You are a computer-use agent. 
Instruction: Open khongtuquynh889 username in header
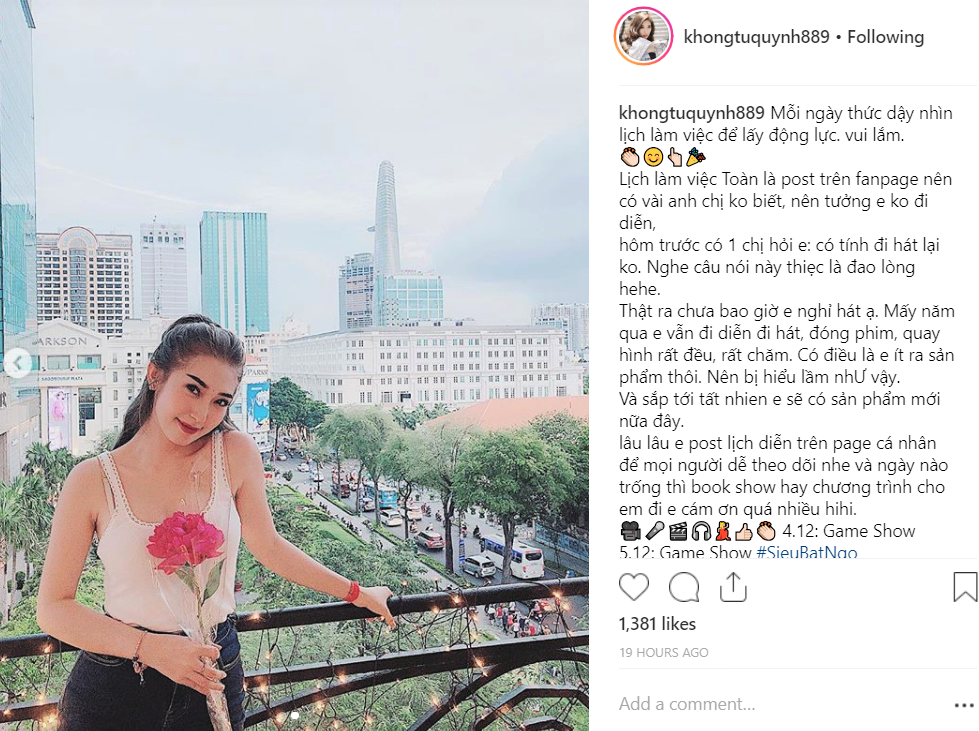[756, 37]
